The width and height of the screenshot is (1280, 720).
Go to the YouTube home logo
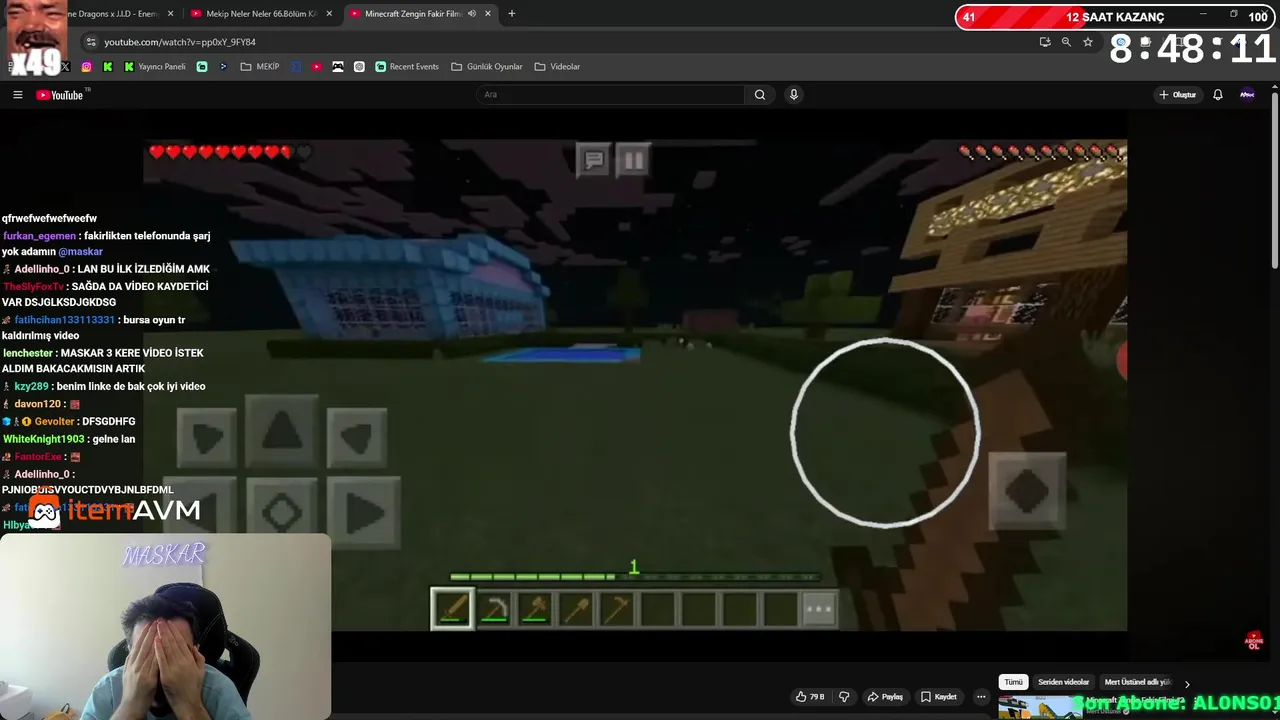[x=60, y=95]
